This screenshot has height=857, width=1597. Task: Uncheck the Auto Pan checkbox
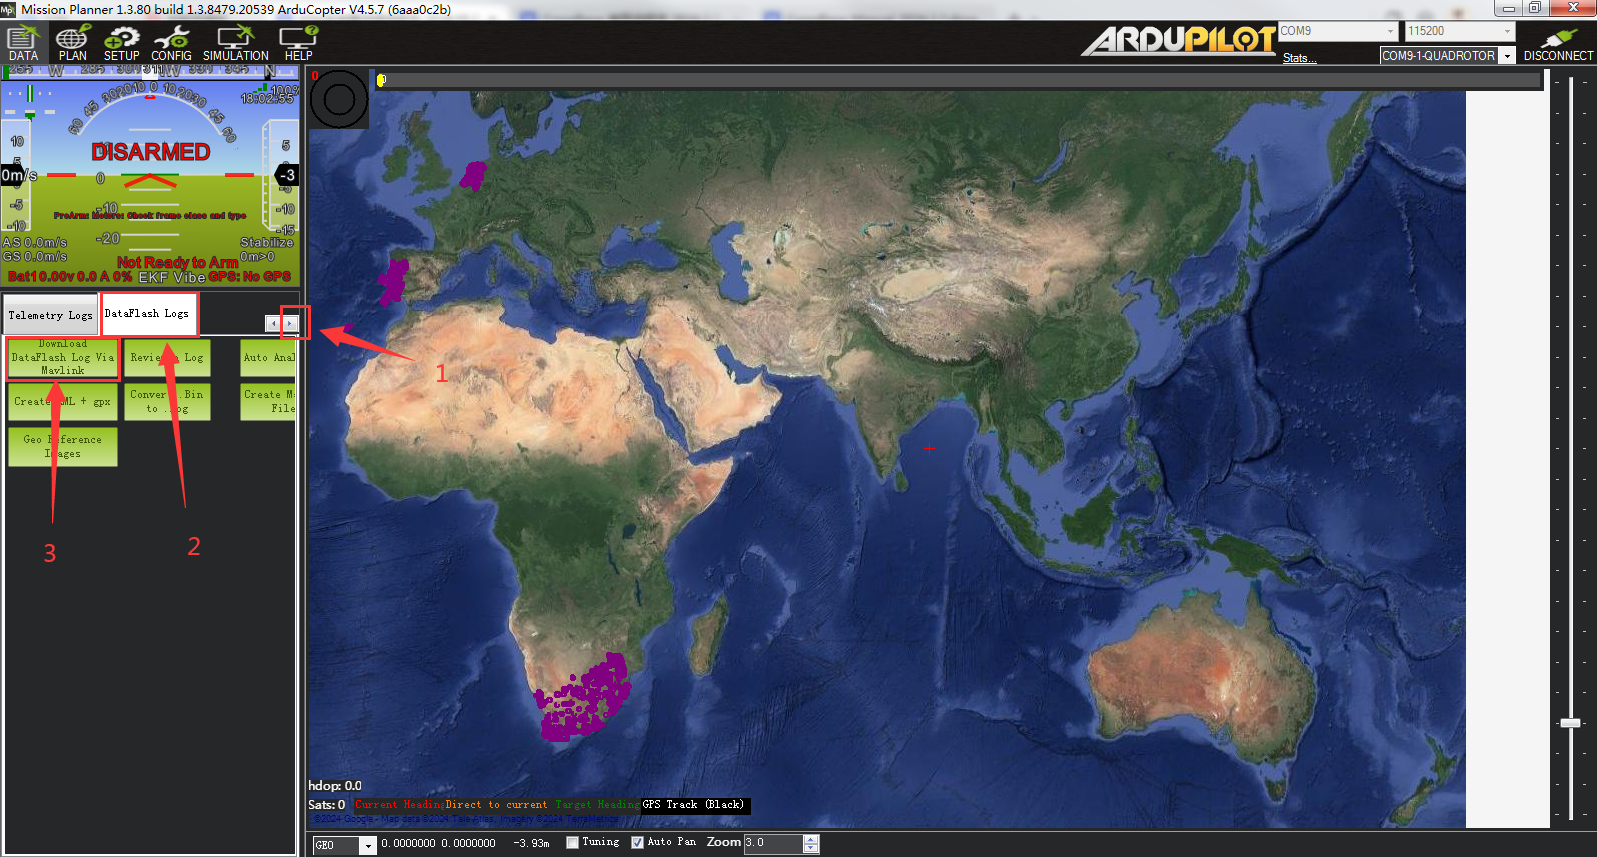637,843
